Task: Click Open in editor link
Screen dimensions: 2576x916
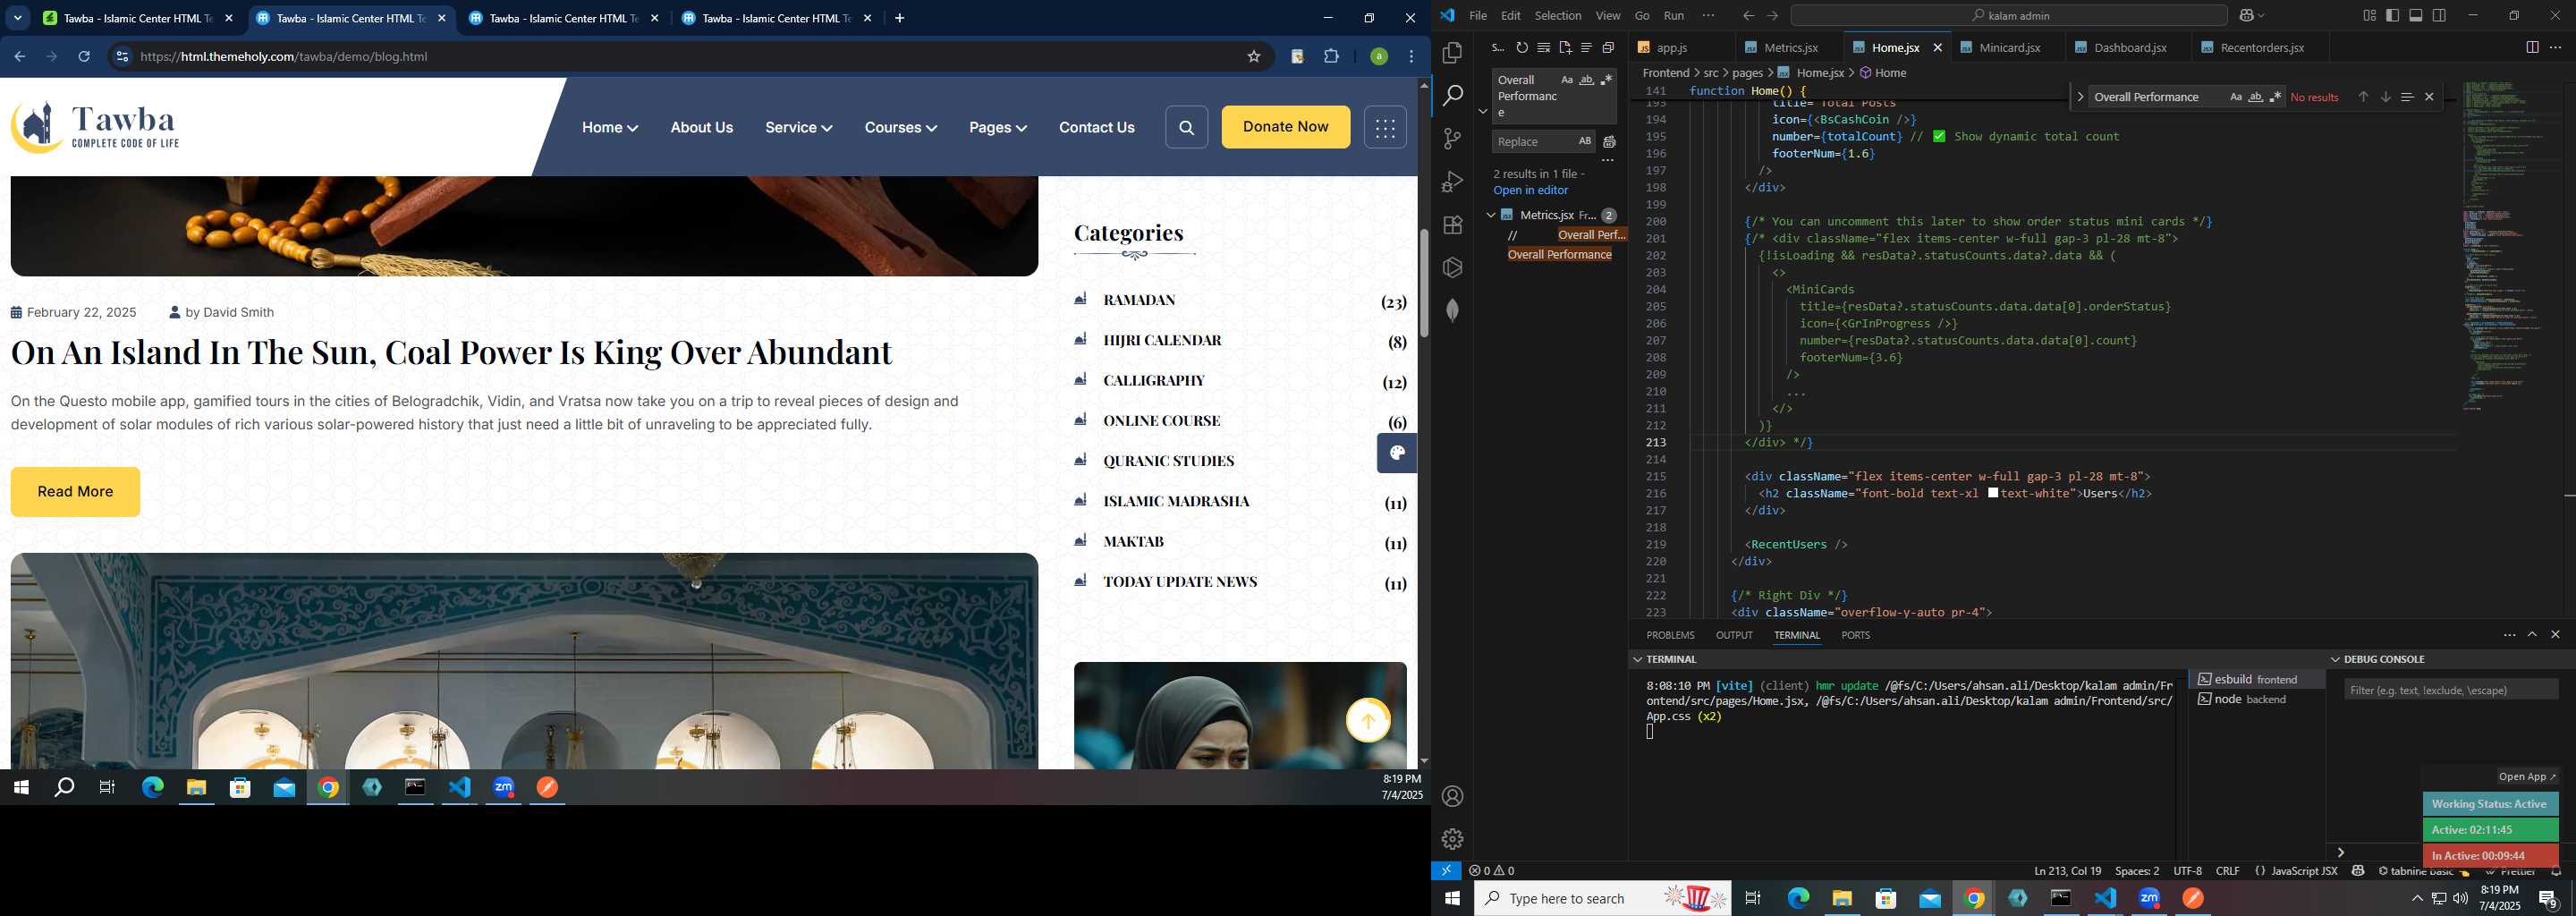Action: (1530, 191)
